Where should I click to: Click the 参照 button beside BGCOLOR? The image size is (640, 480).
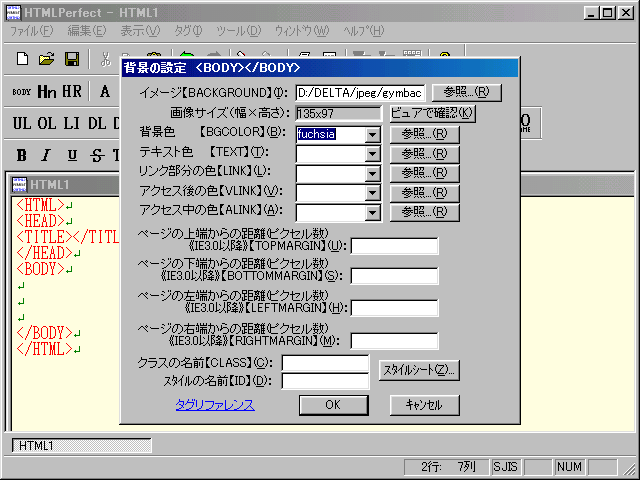417,134
